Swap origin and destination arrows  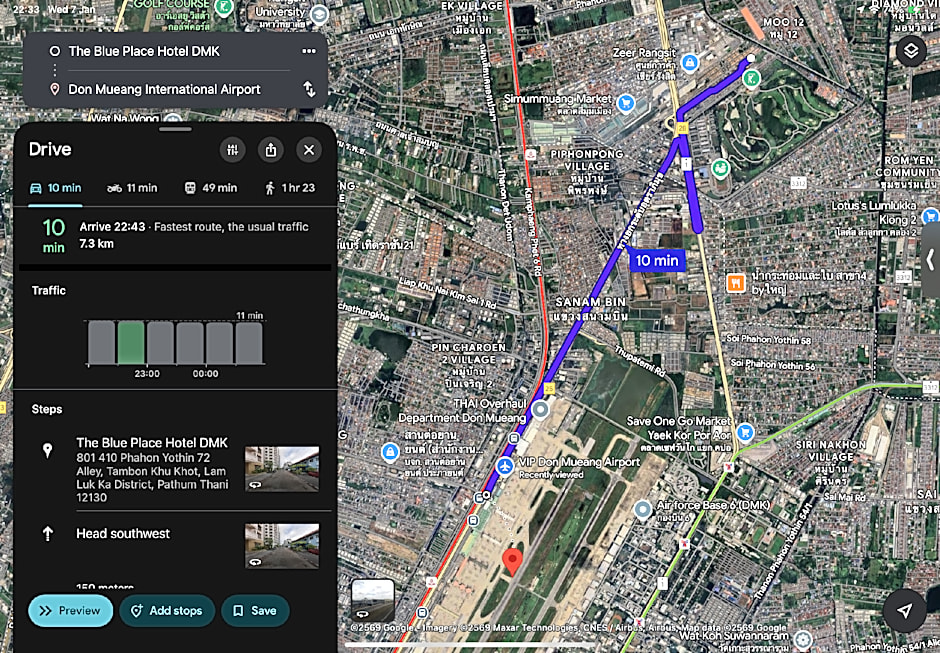tap(309, 89)
